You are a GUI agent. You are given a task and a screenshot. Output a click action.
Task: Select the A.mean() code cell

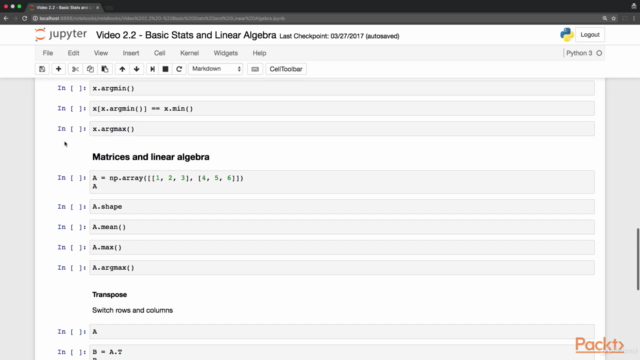pyautogui.click(x=342, y=227)
